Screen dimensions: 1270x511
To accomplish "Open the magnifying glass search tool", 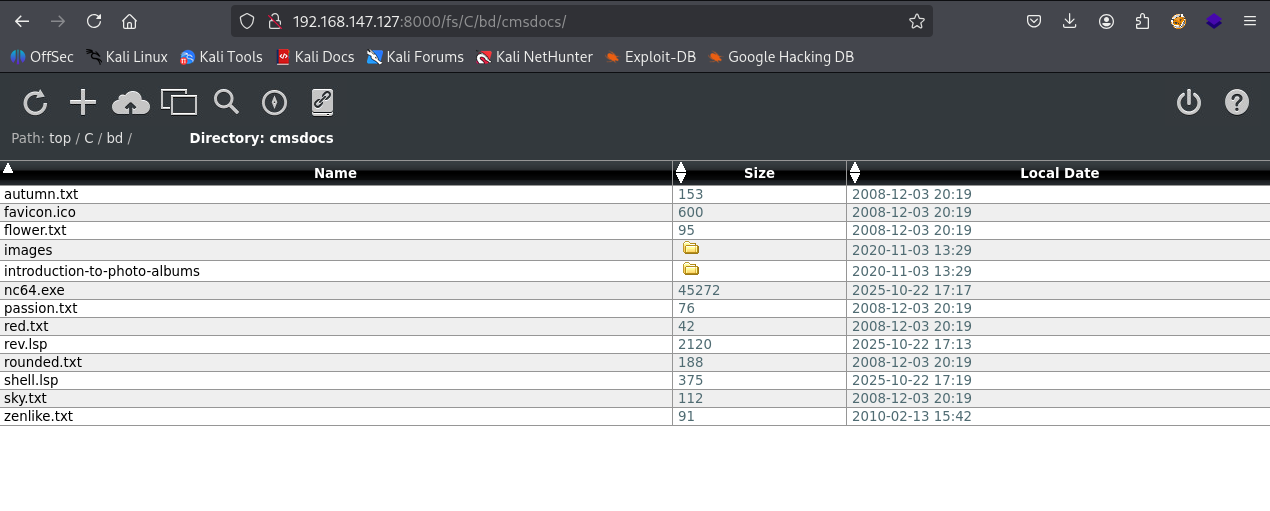I will (227, 102).
